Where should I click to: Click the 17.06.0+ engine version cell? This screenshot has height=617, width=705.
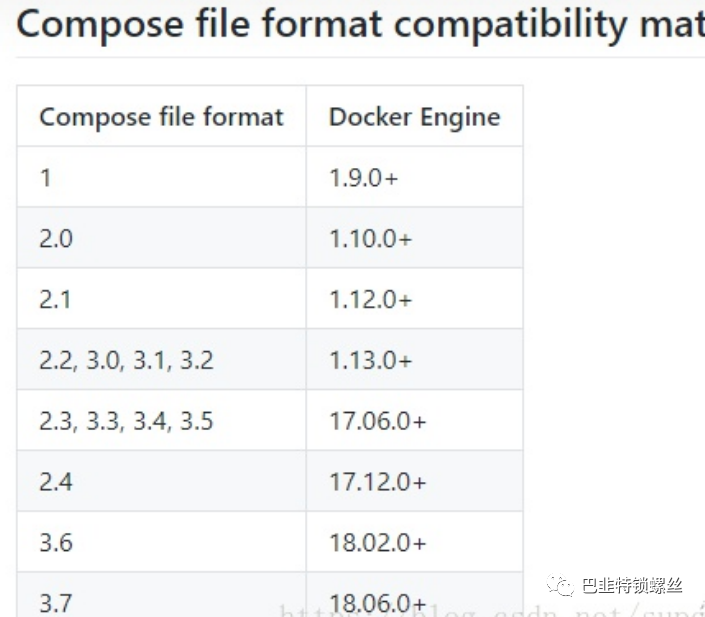click(x=415, y=420)
